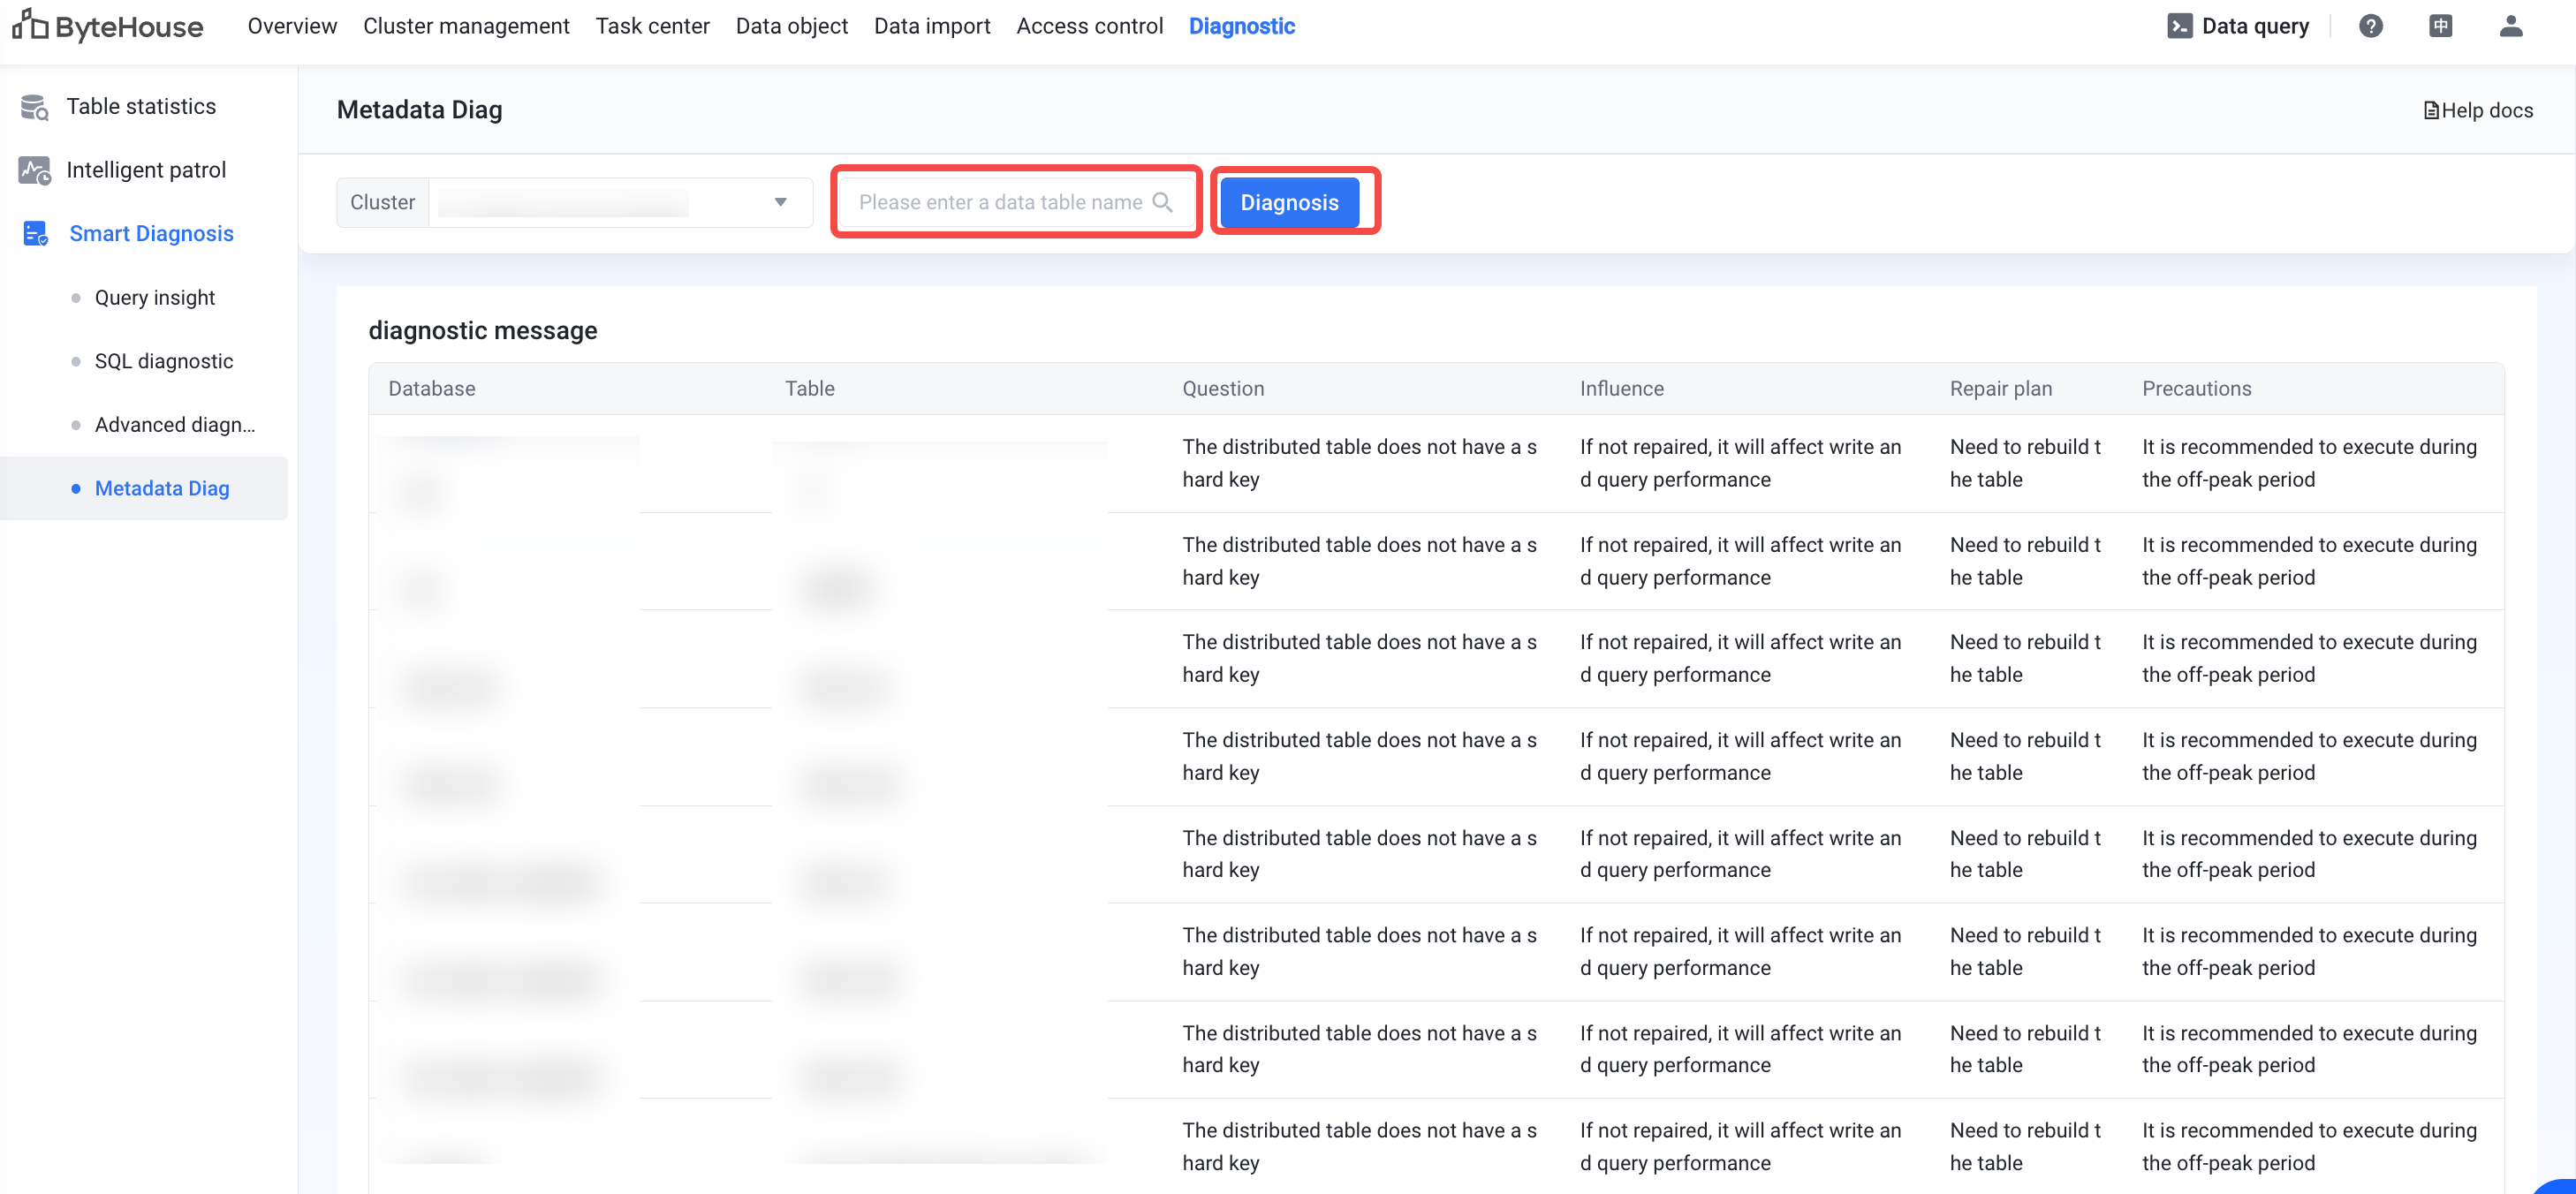
Task: Click the Smart Diagnosis sidebar icon
Action: coord(34,234)
